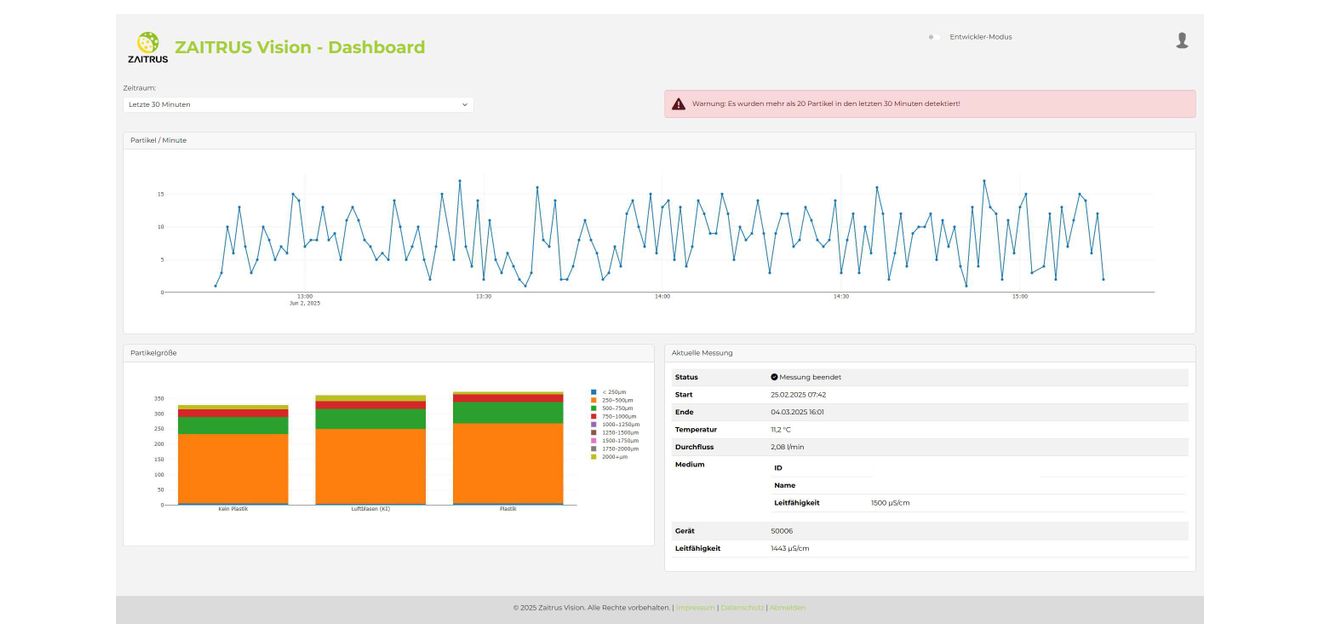1320x636 pixels.
Task: Click the ZAITRUS Vision - Dashboard title
Action: pos(300,47)
